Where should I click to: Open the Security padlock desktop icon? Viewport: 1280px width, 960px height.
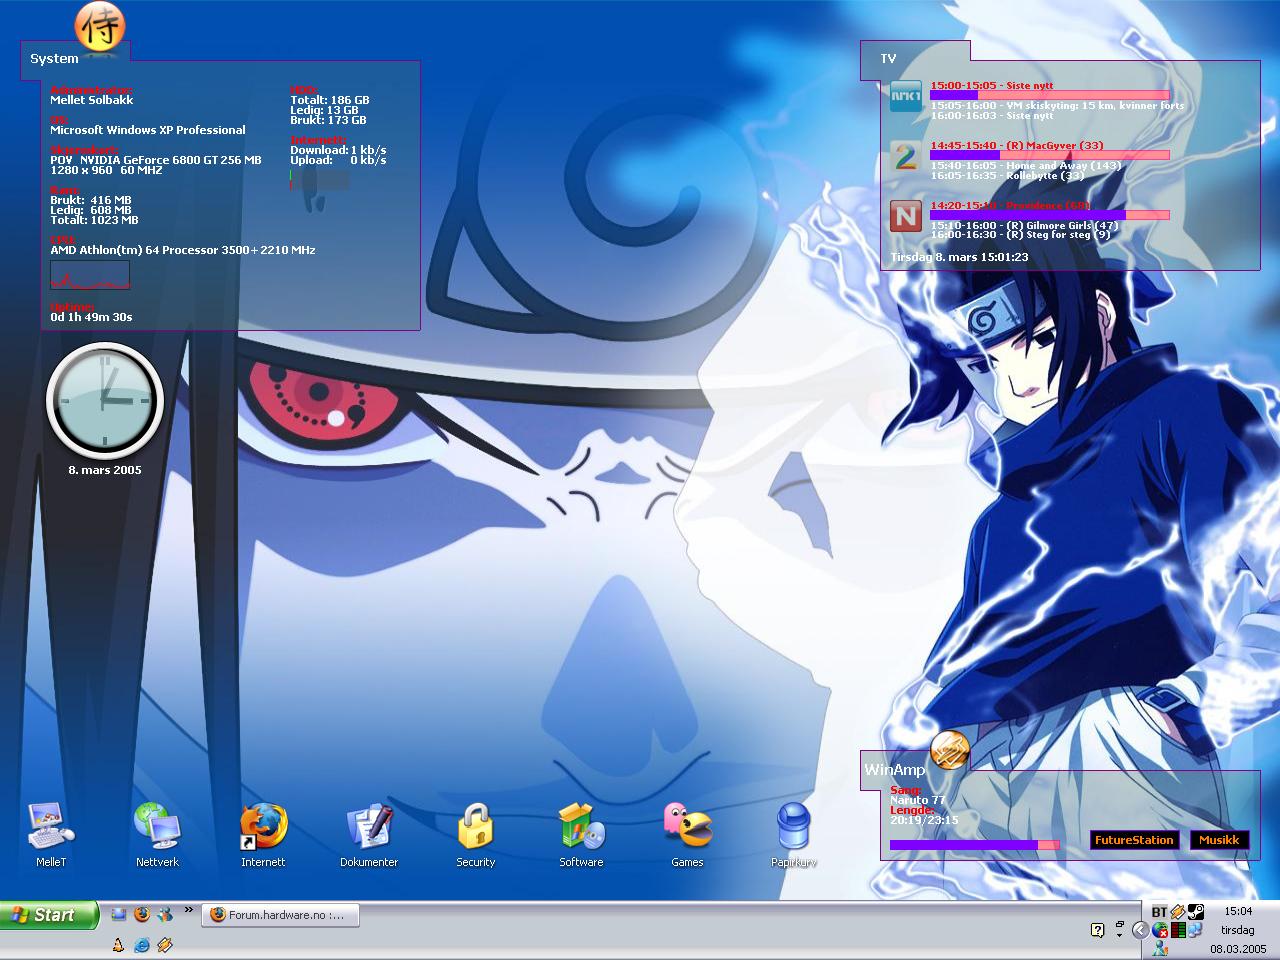coord(475,835)
